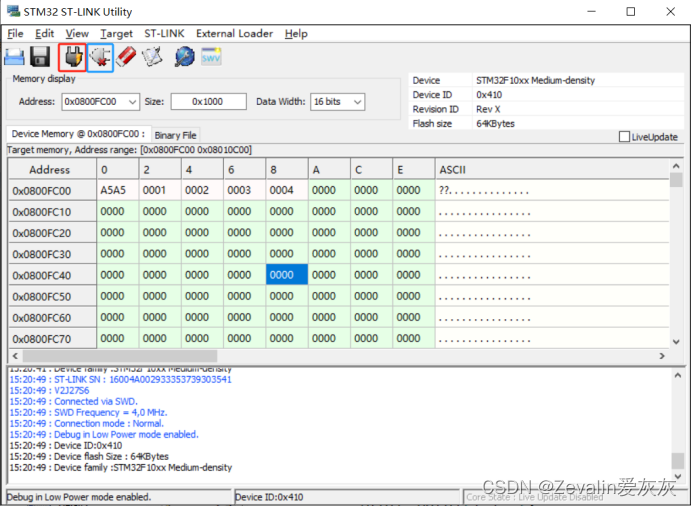692x506 pixels.
Task: Open Program and verify icon
Action: tap(152, 57)
